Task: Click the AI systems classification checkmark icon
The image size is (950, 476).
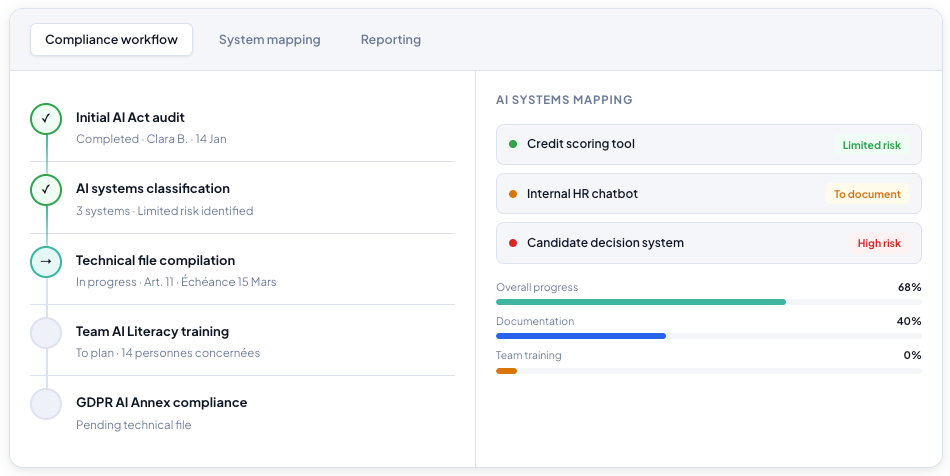Action: [x=46, y=190]
